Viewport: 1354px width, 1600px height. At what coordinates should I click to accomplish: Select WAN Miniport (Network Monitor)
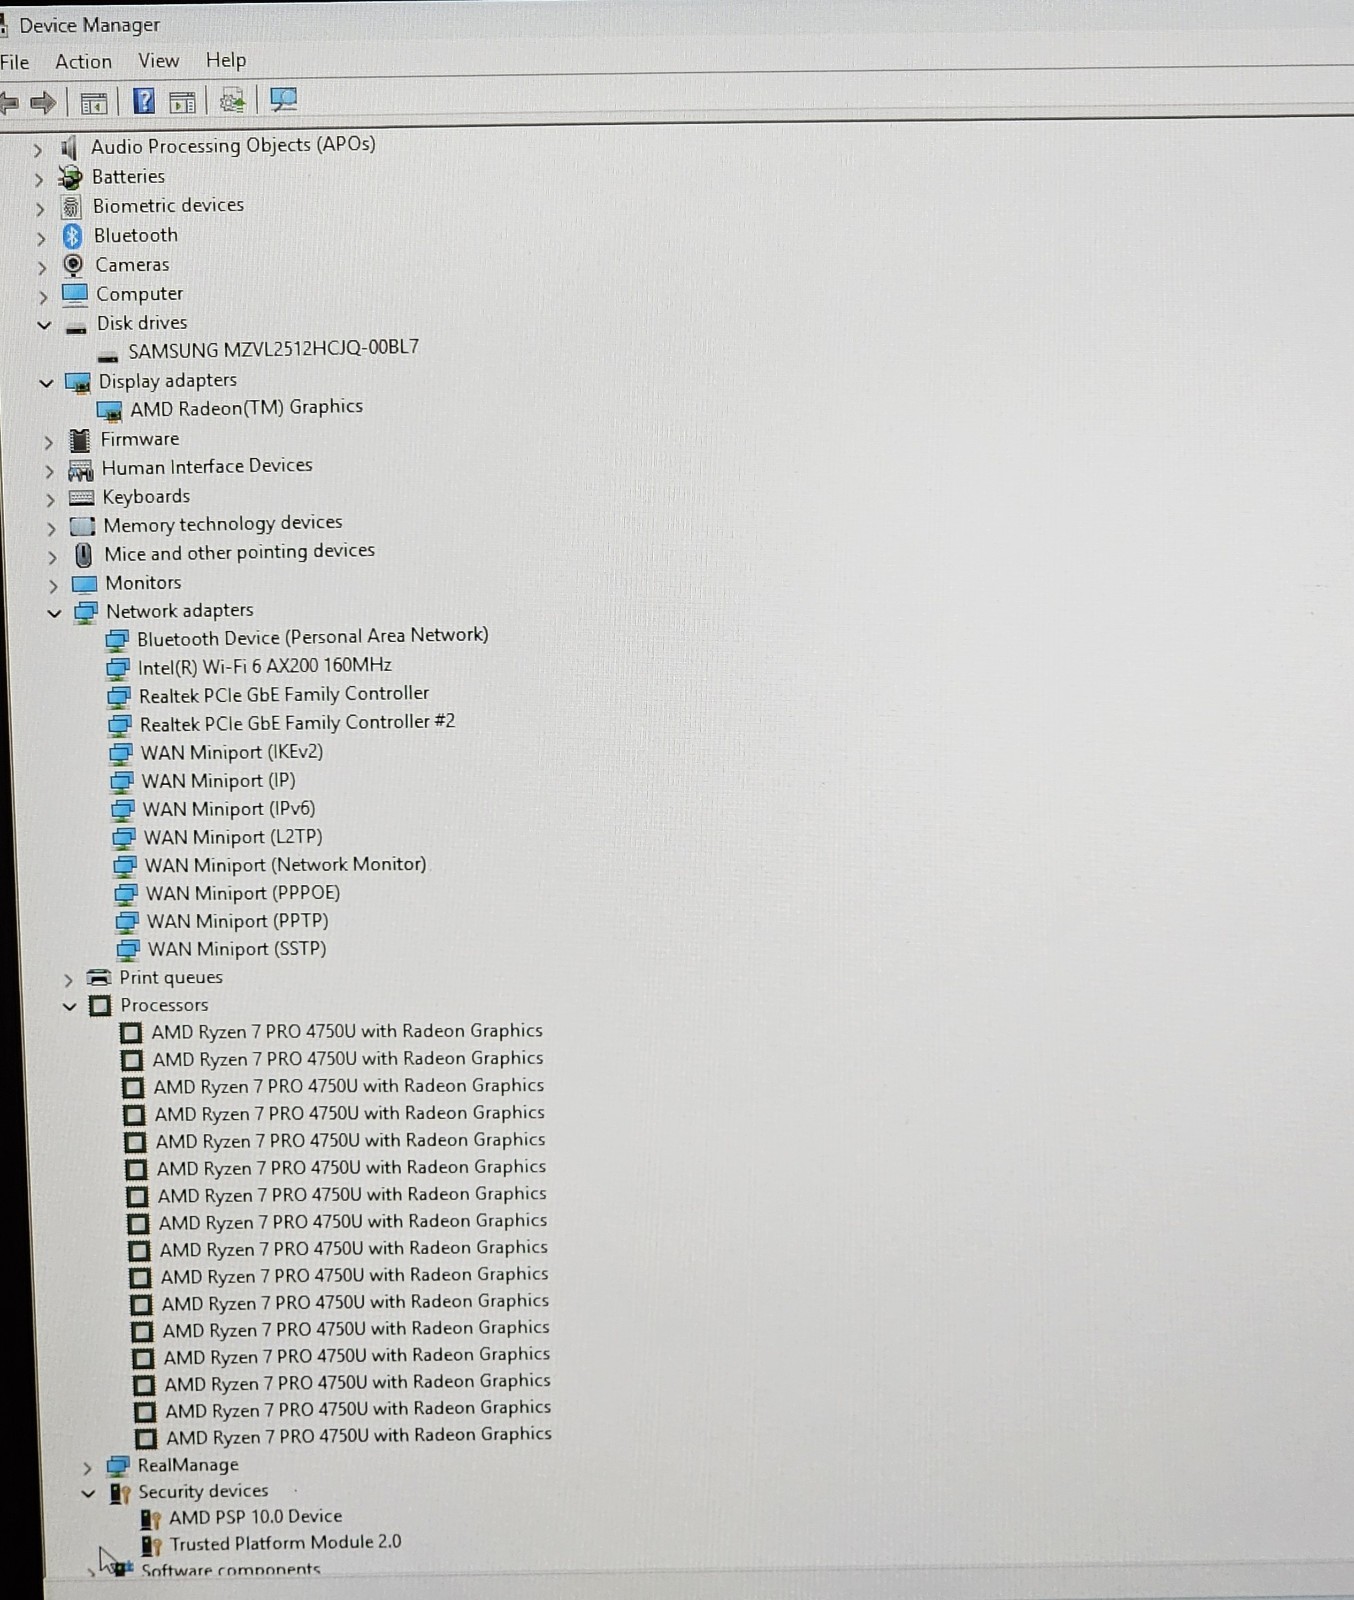[285, 865]
